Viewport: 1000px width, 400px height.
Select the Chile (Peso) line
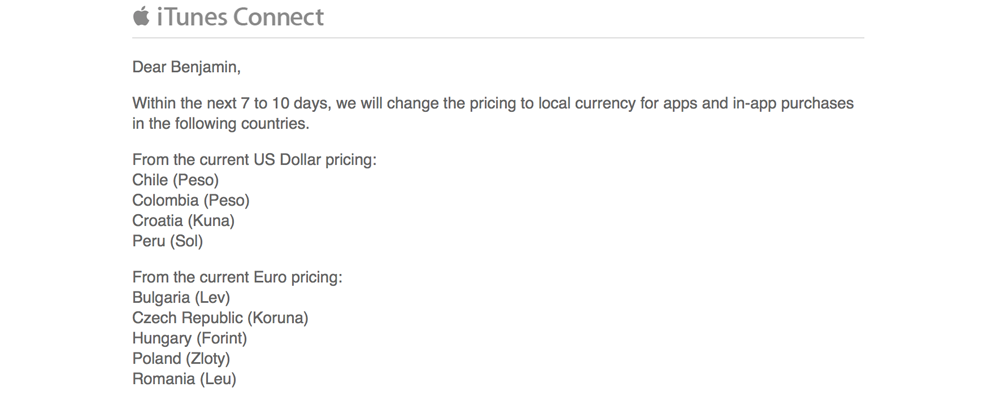pyautogui.click(x=175, y=180)
